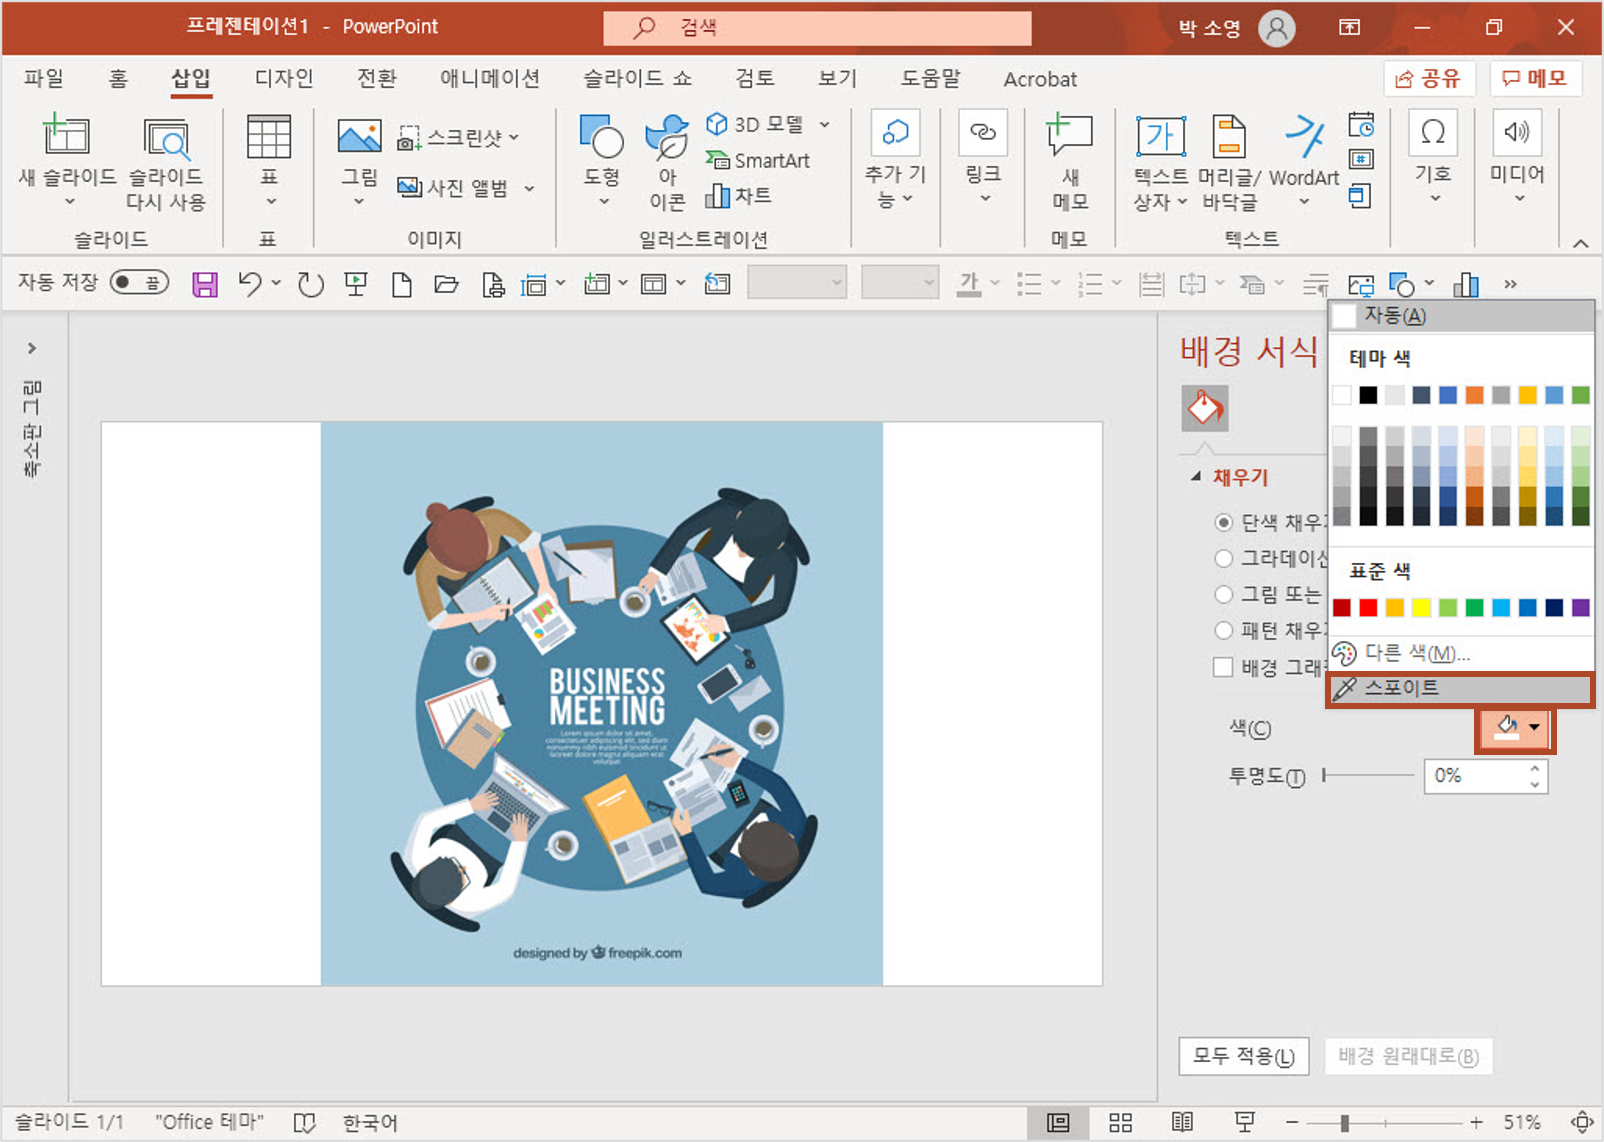
Task: Click the 기호 symbol icon
Action: (1432, 134)
